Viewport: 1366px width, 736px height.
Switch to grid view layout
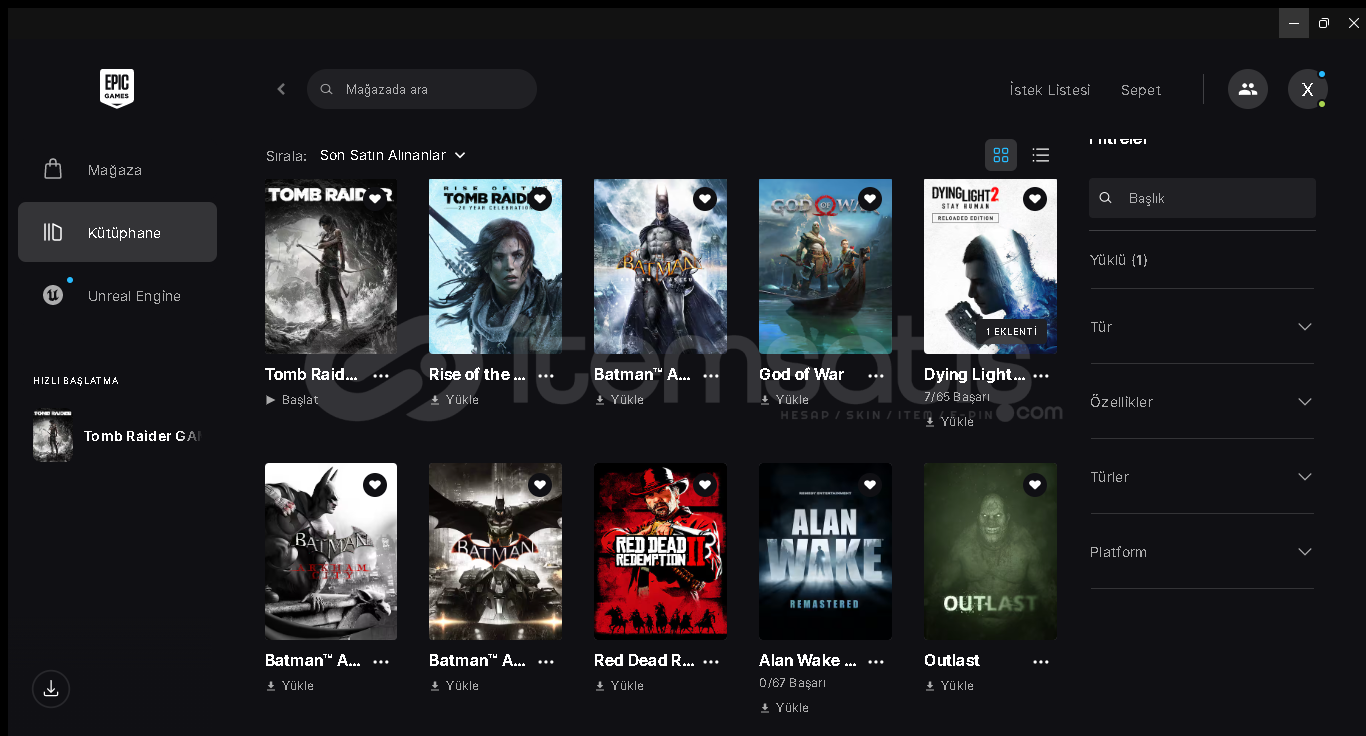coord(1001,155)
